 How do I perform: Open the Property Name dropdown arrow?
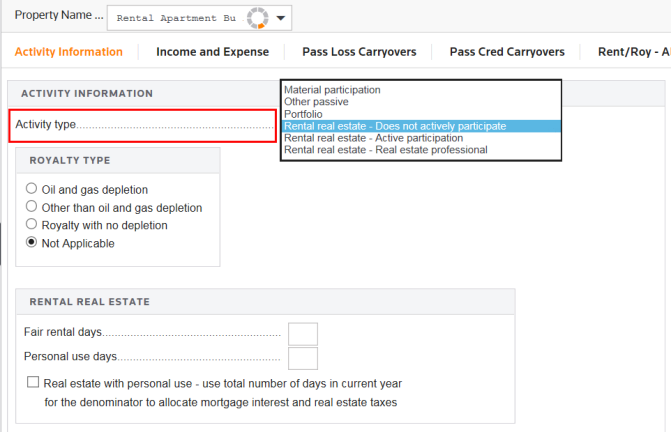pyautogui.click(x=282, y=18)
